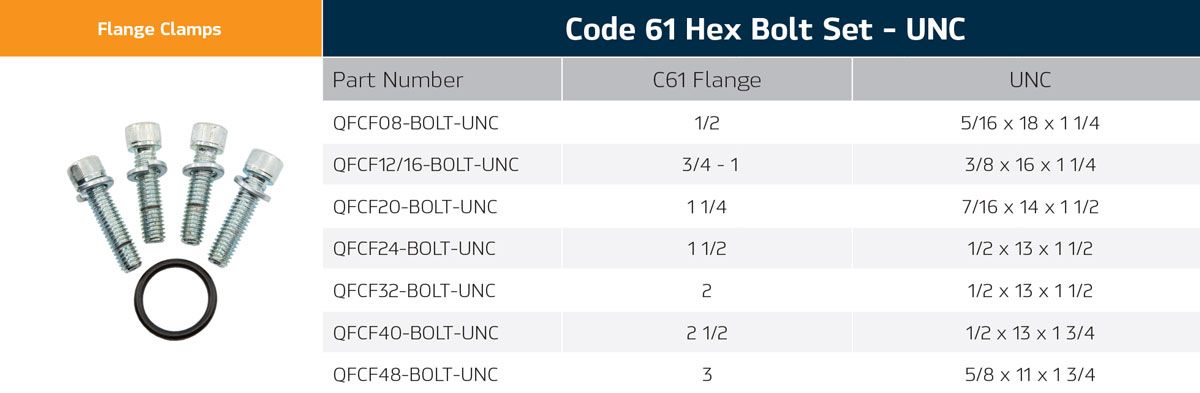Click the 5/8 x 11 x 1 3/4 cell
The width and height of the screenshot is (1200, 393).
[1027, 375]
